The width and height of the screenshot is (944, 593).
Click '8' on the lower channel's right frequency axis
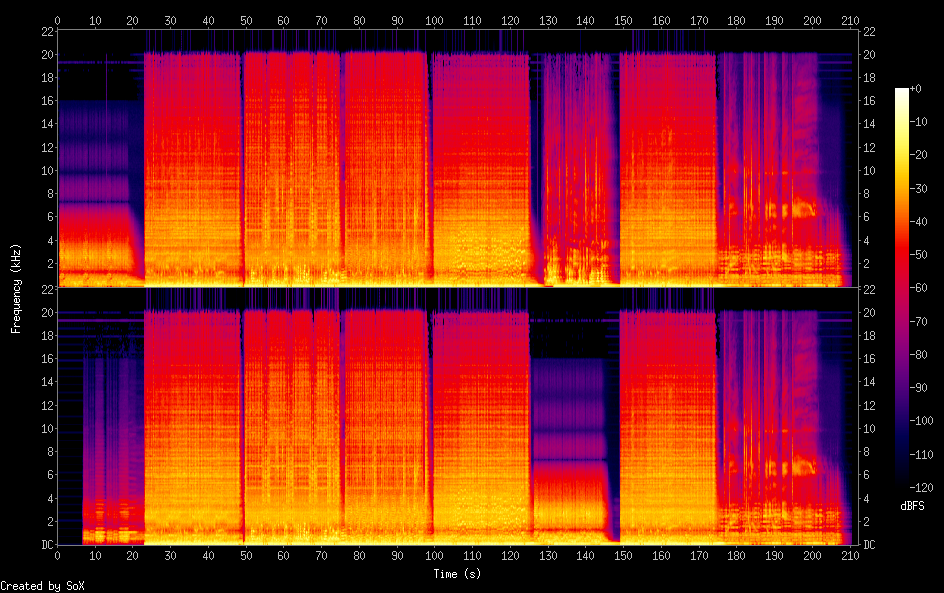point(866,452)
